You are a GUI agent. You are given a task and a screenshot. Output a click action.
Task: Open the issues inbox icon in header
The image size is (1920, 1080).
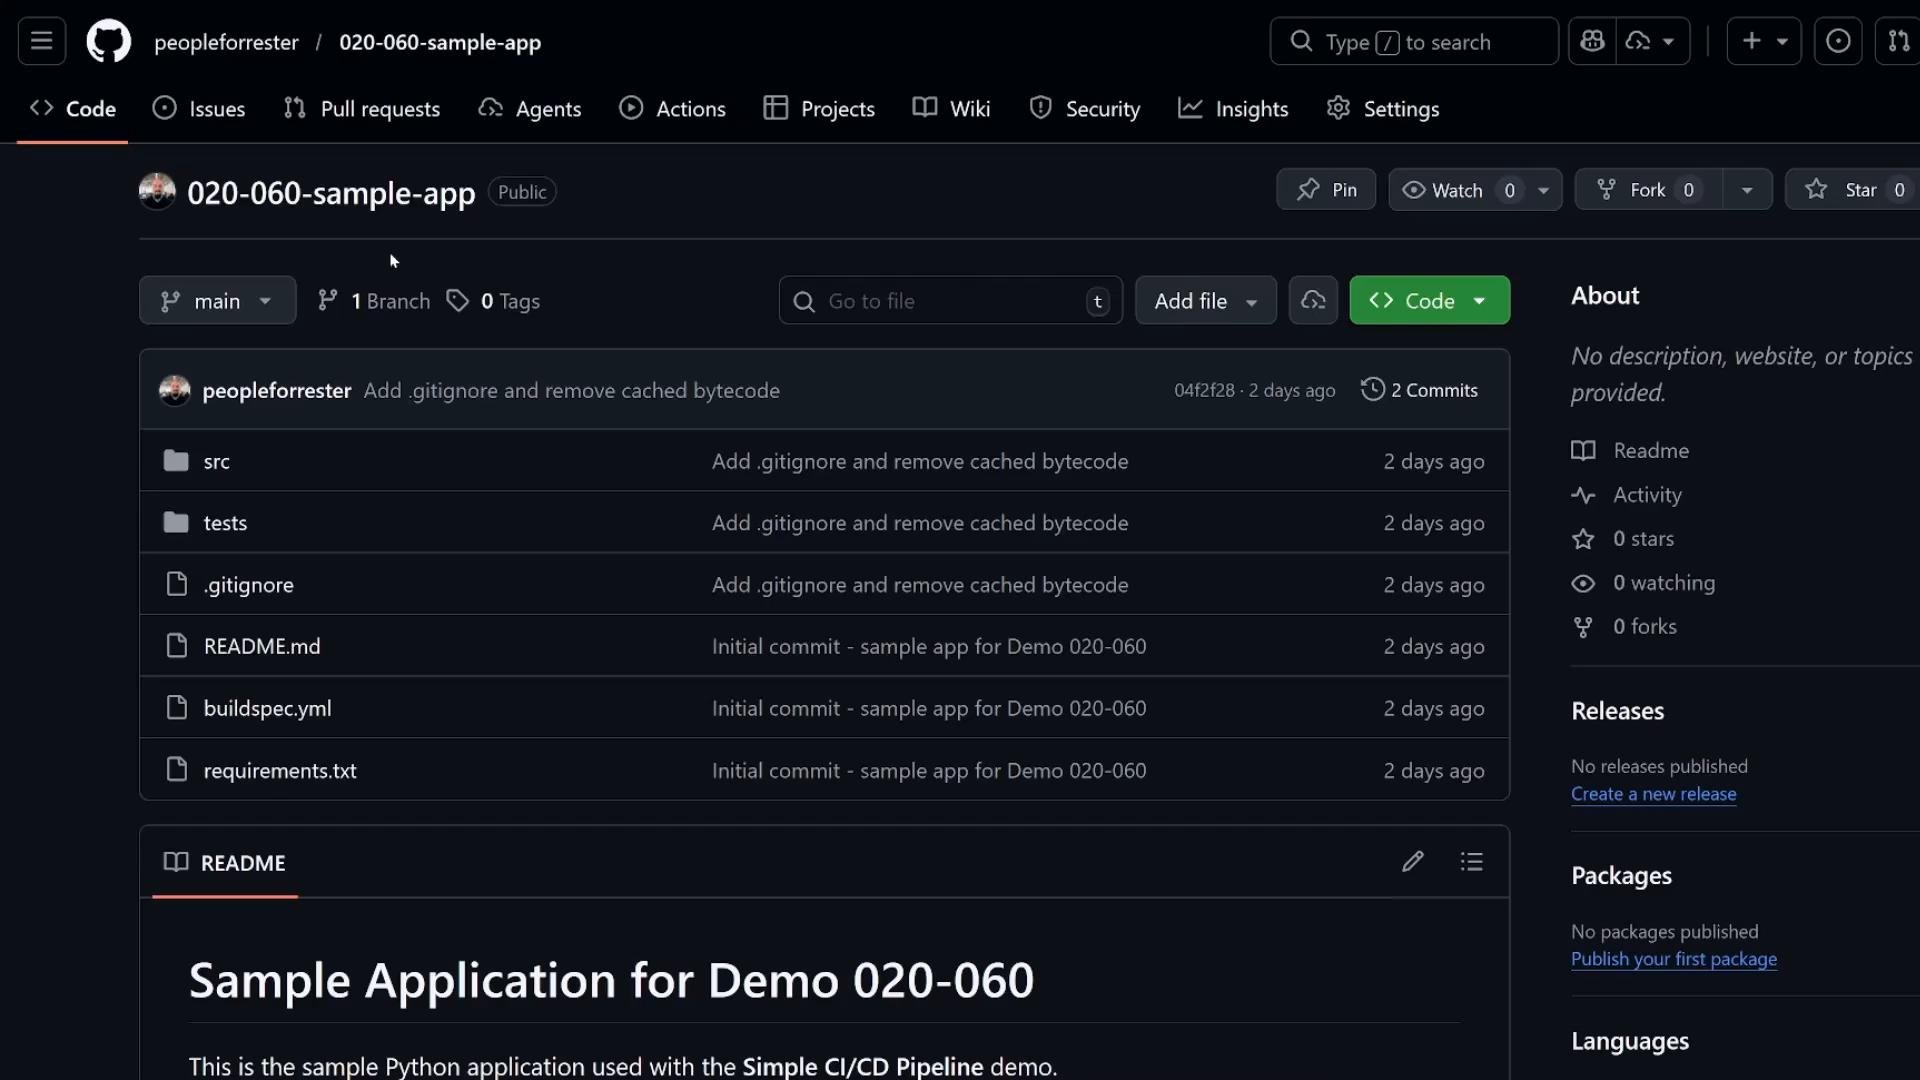[x=1838, y=41]
